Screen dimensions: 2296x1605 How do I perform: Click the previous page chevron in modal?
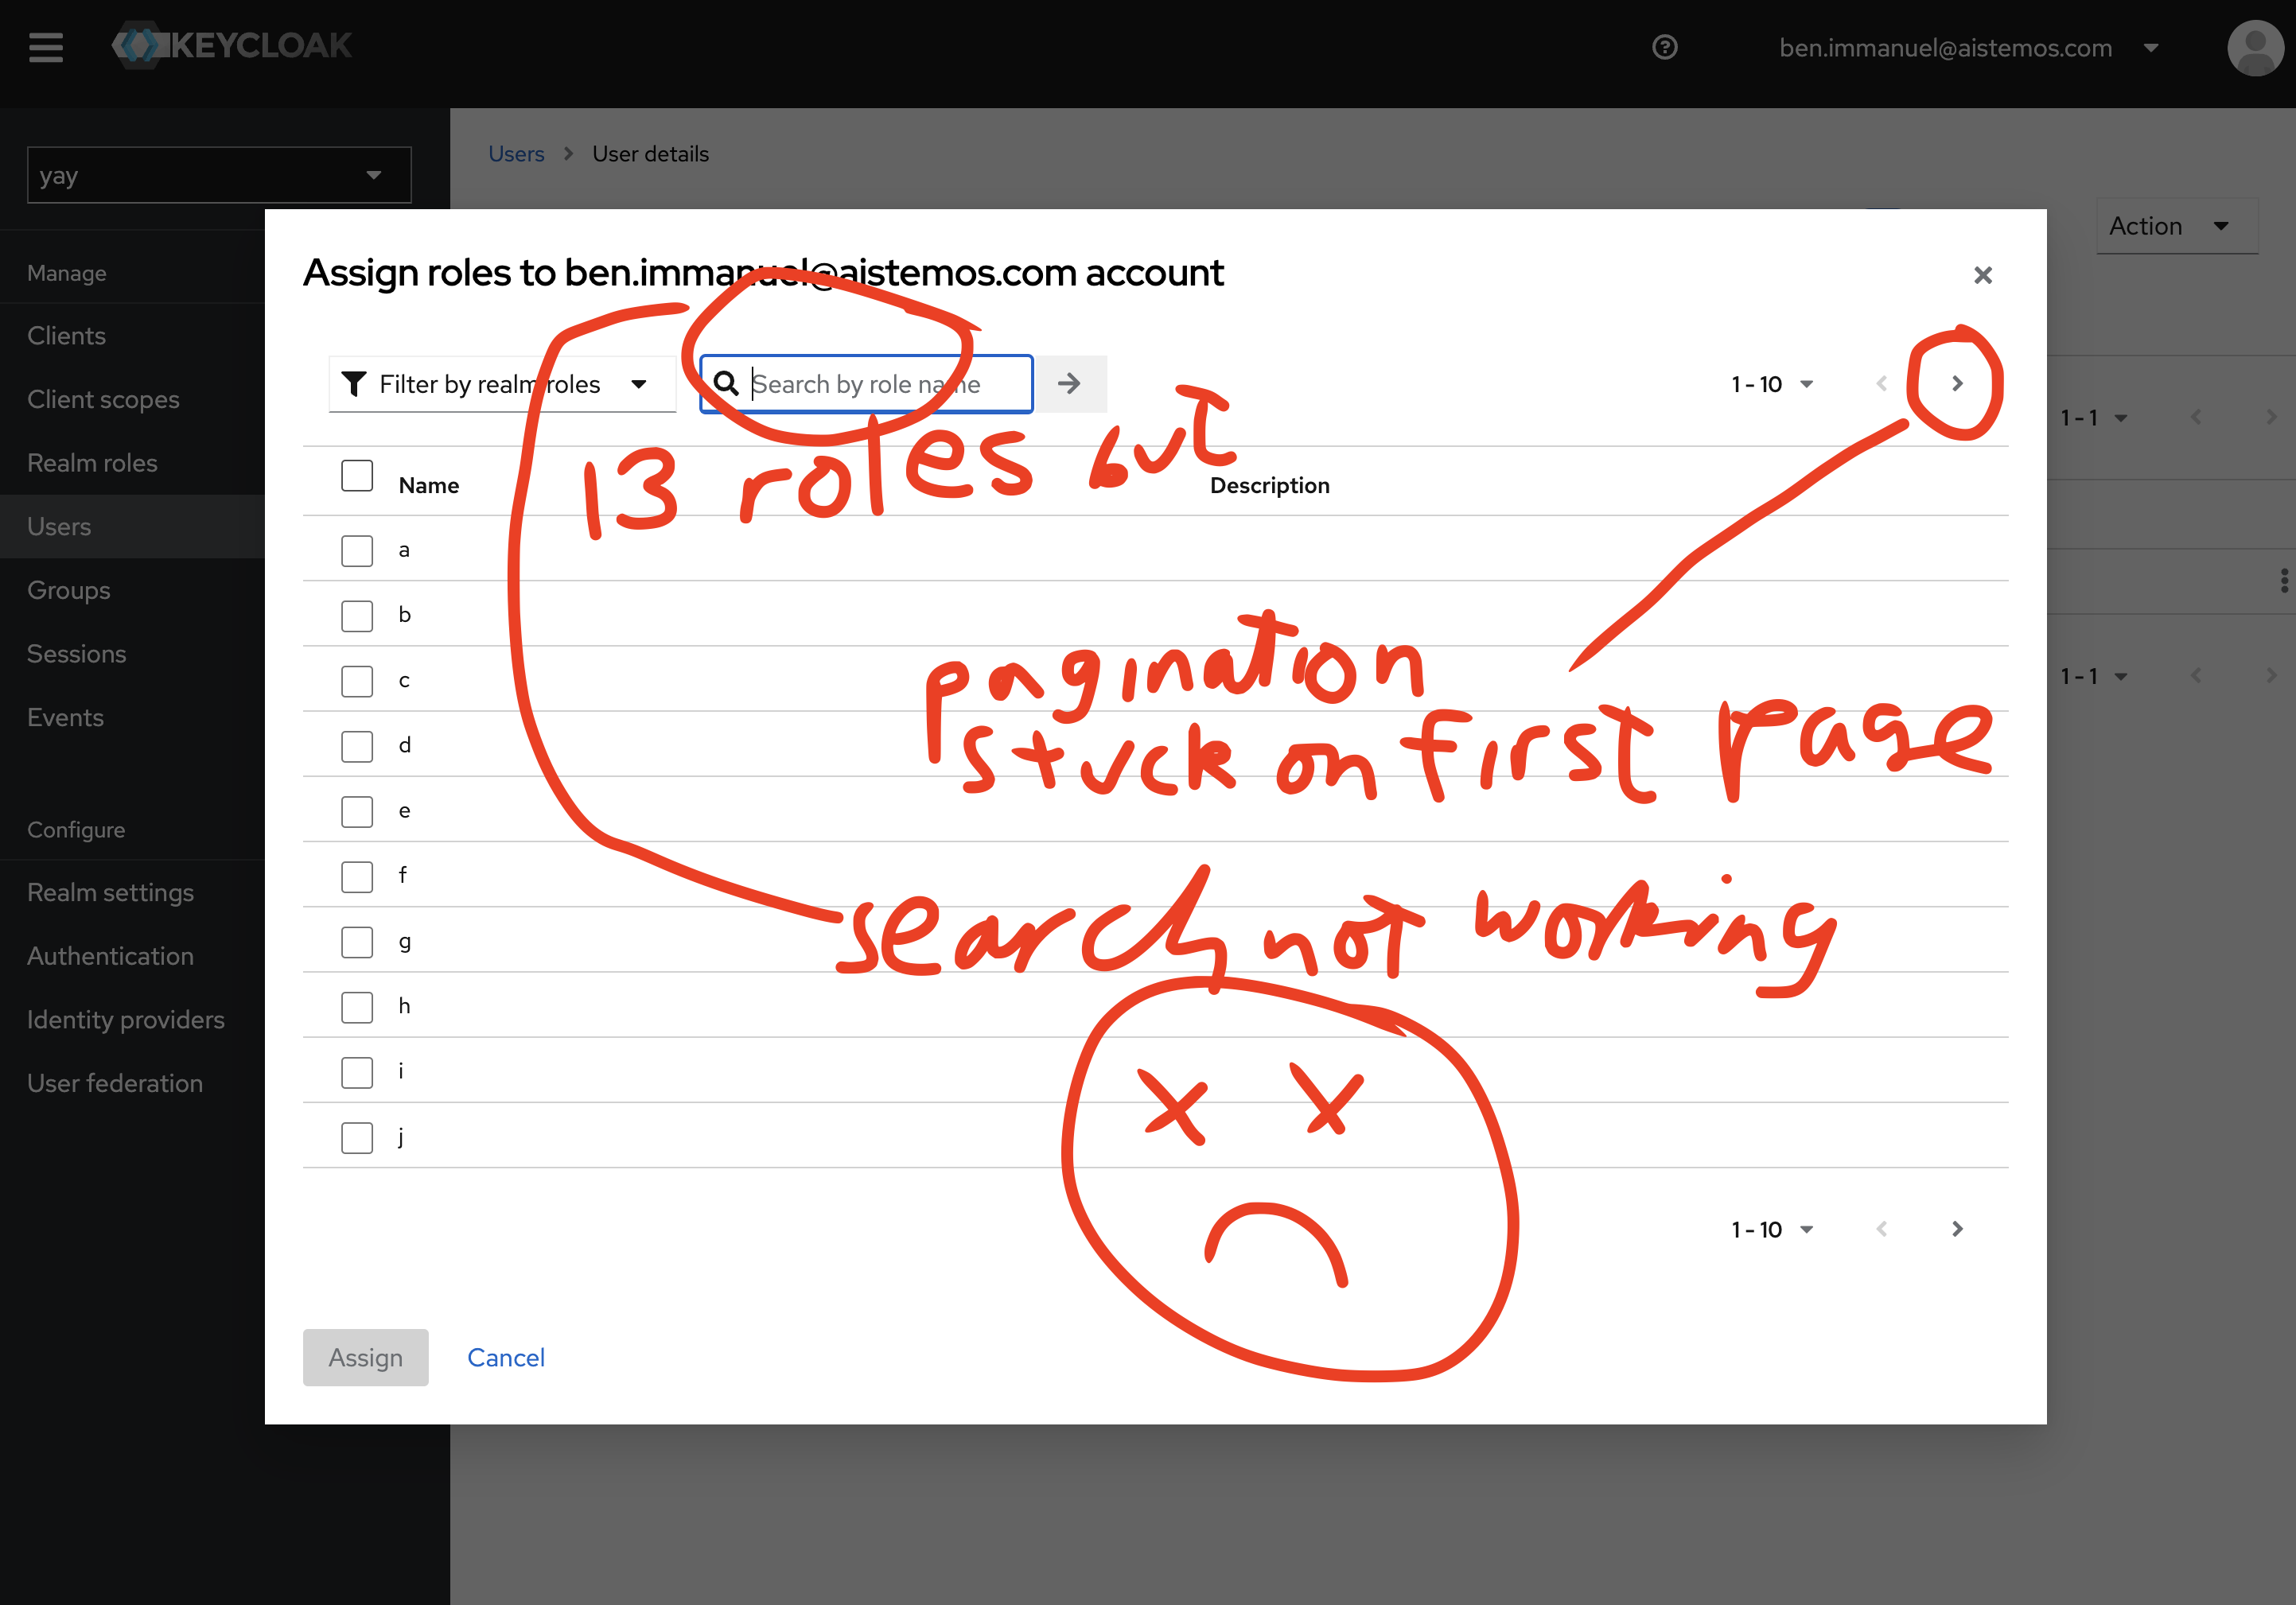(1883, 383)
